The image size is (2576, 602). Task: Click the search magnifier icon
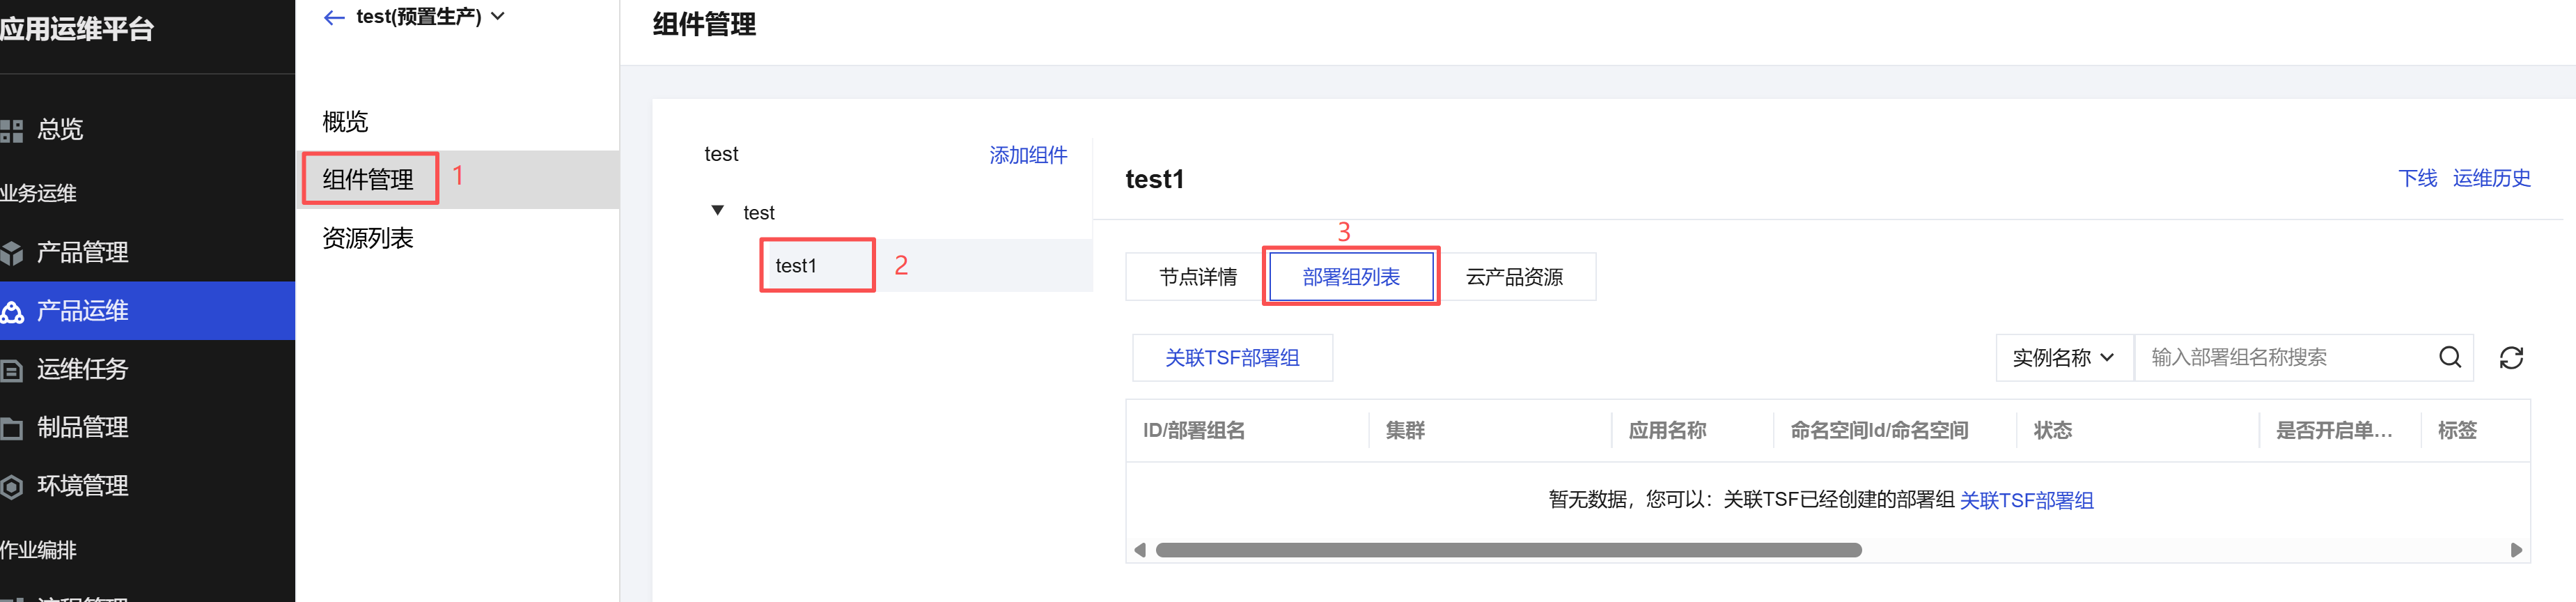(x=2449, y=357)
